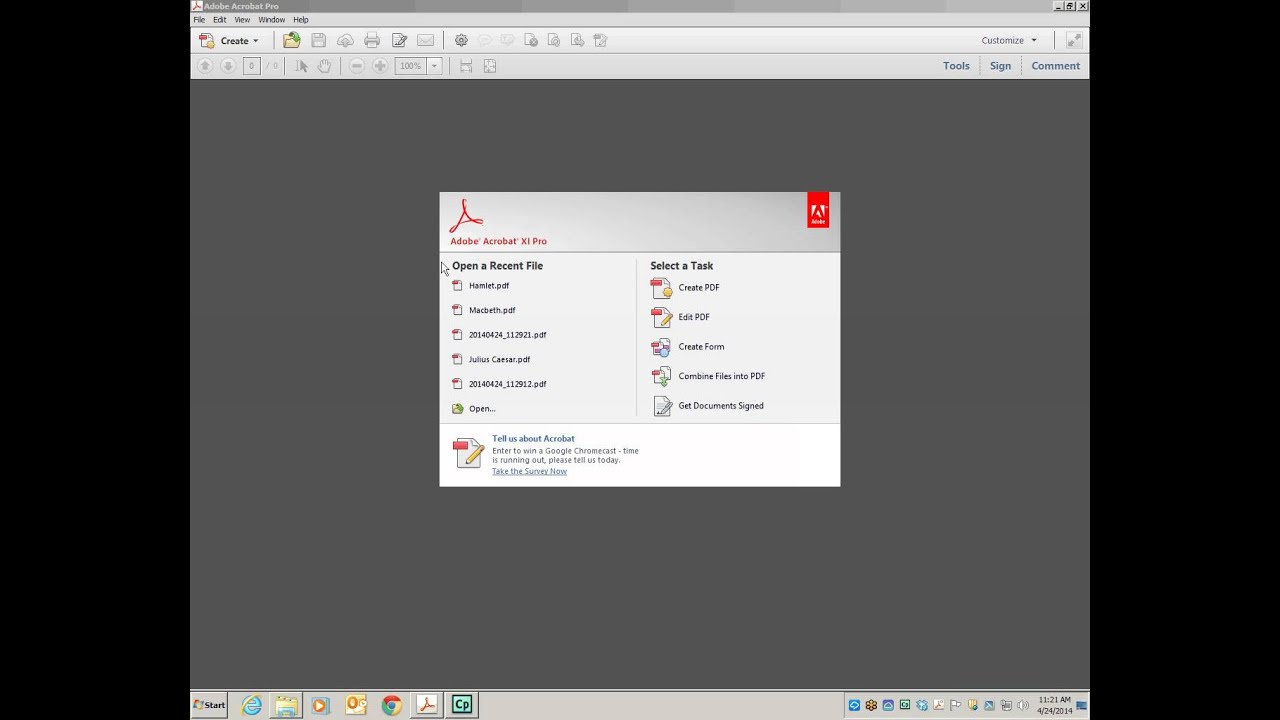Click the Edit text and images icon
Screen dimensions: 1280x720
(x=399, y=40)
